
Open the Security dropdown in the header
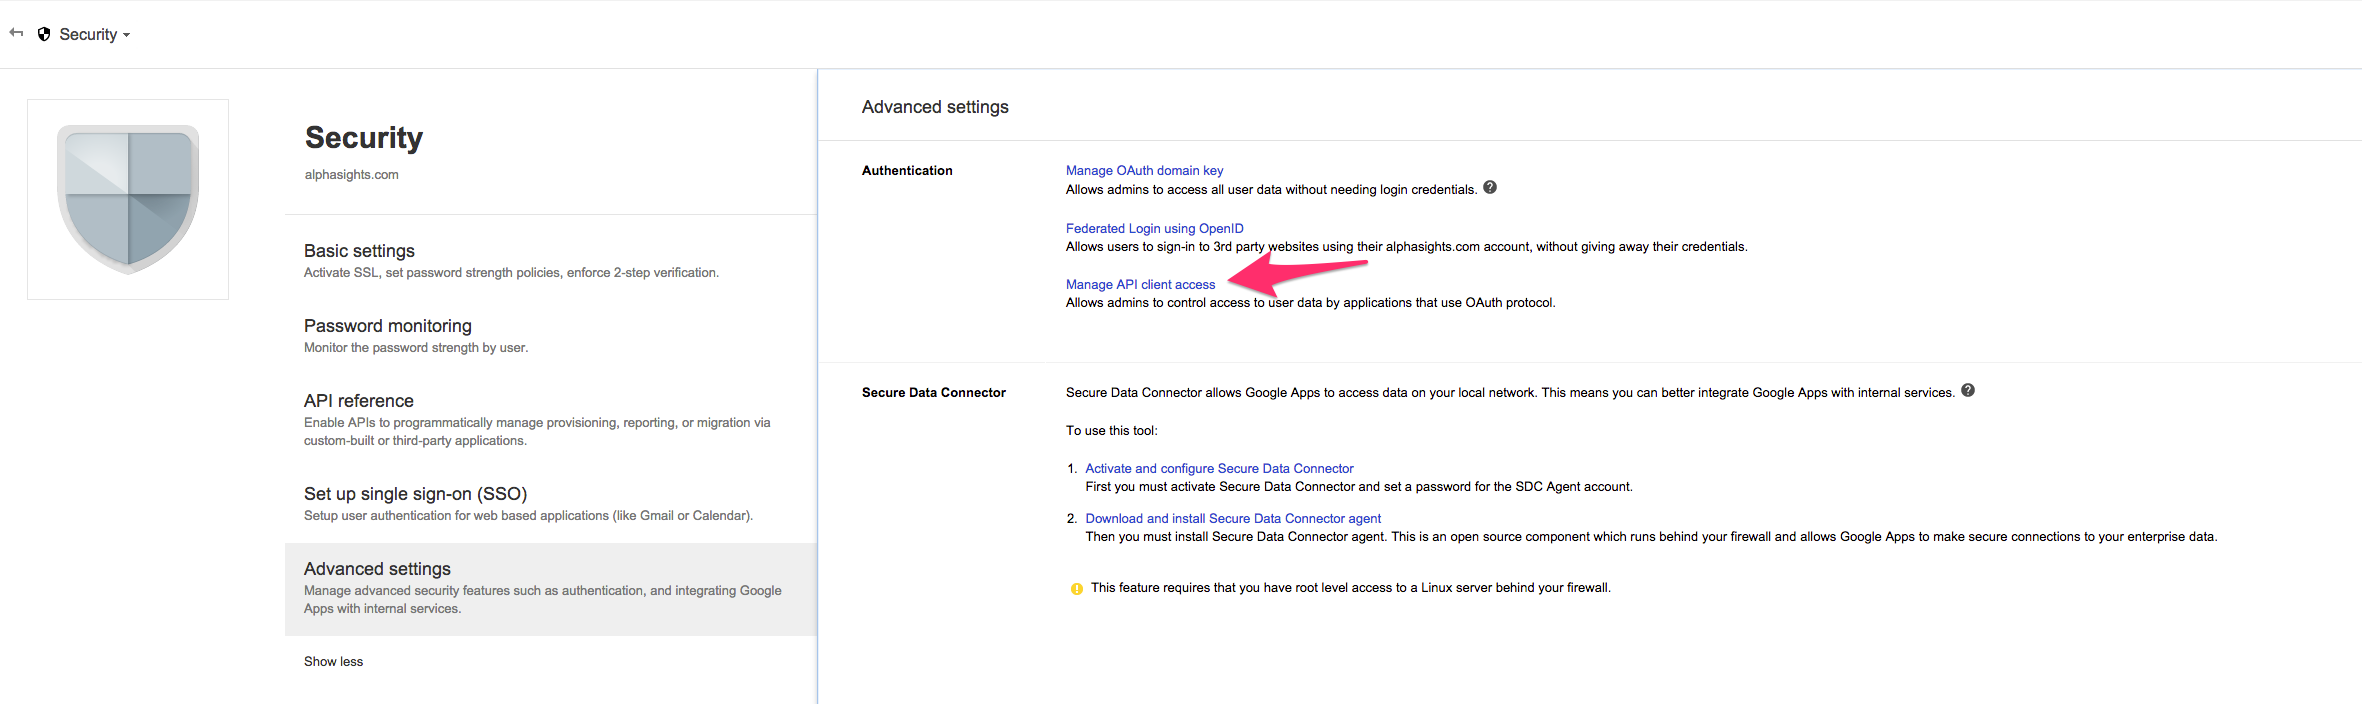tap(95, 34)
